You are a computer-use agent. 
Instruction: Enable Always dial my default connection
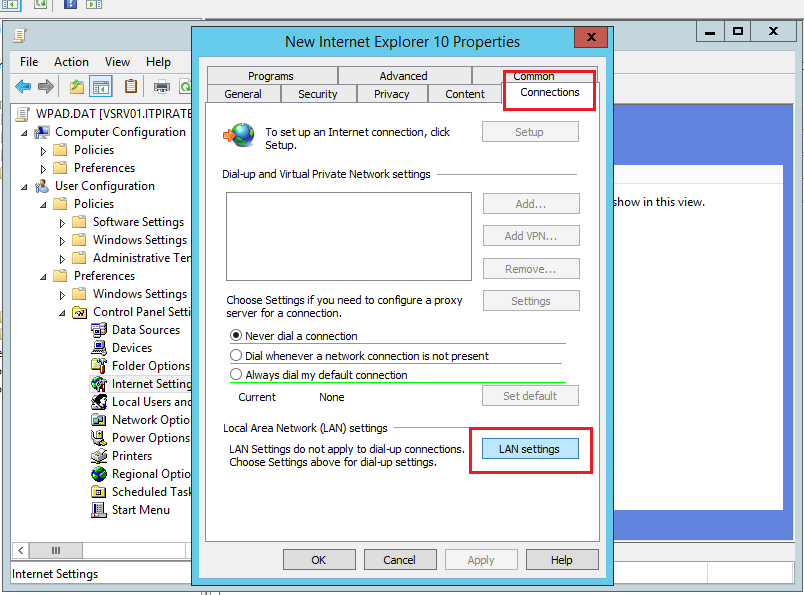[235, 375]
